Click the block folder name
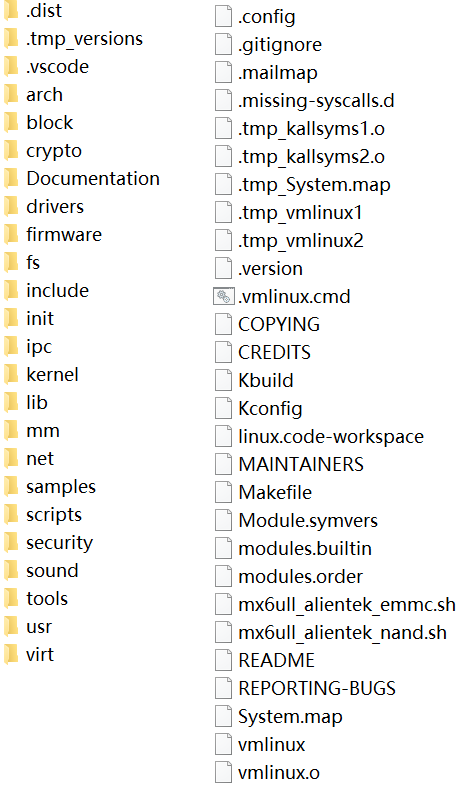Screen dimensions: 465x793 50,122
